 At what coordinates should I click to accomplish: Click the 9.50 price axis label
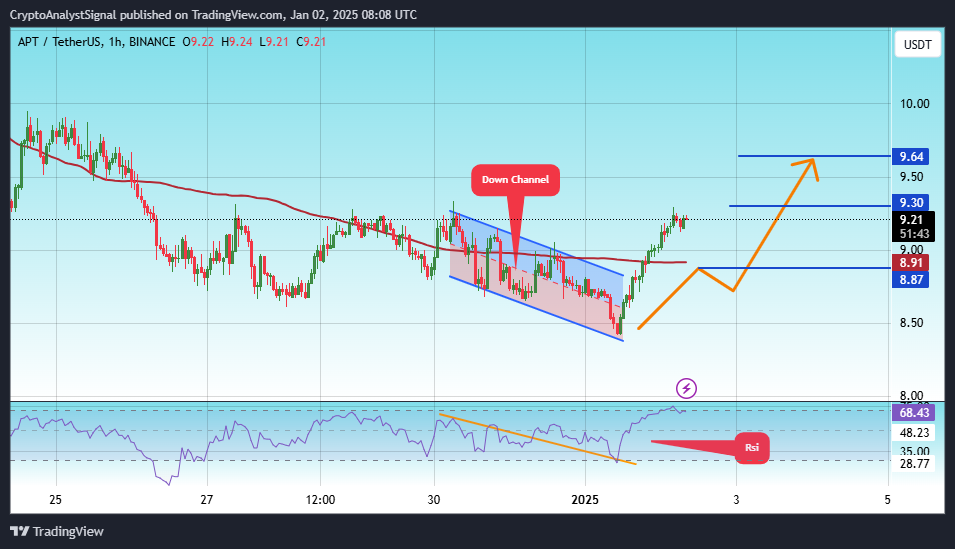(x=911, y=177)
